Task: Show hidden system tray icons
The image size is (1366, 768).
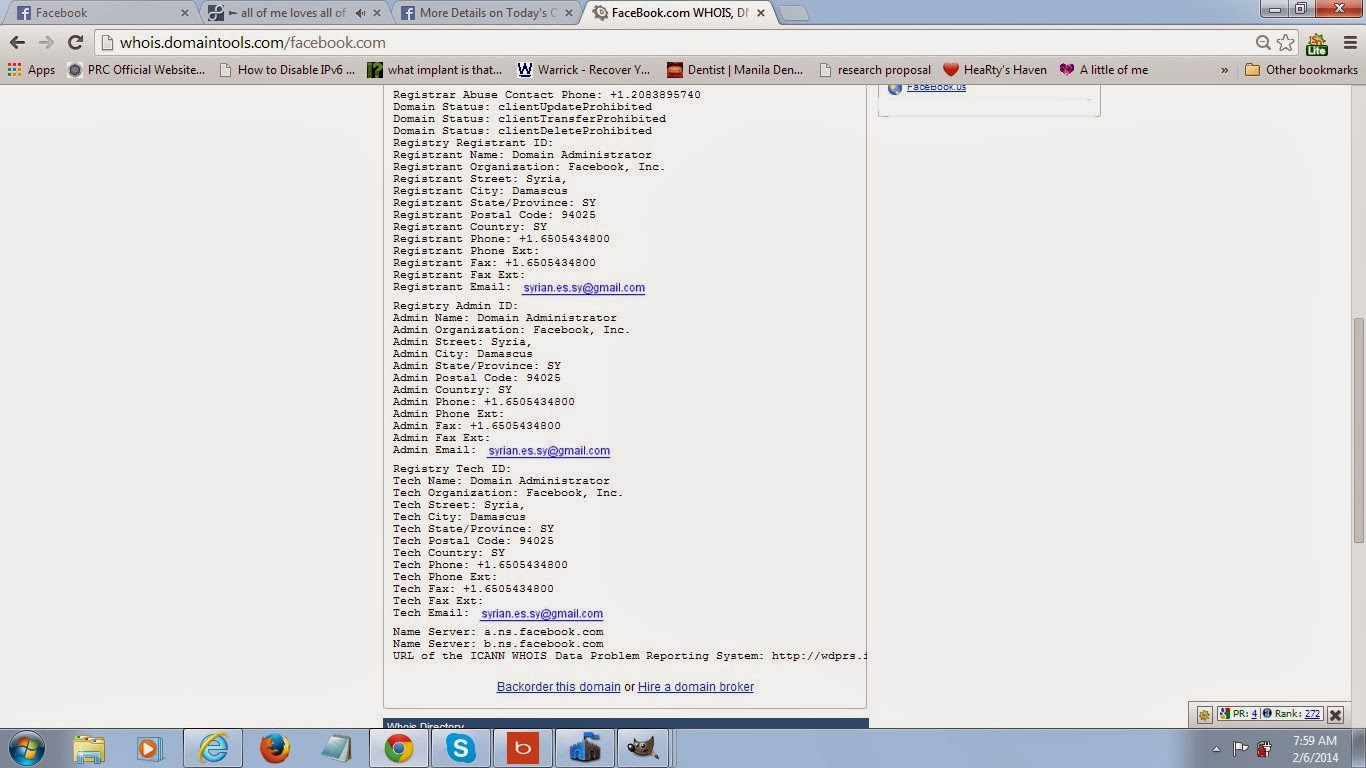Action: pos(1216,748)
